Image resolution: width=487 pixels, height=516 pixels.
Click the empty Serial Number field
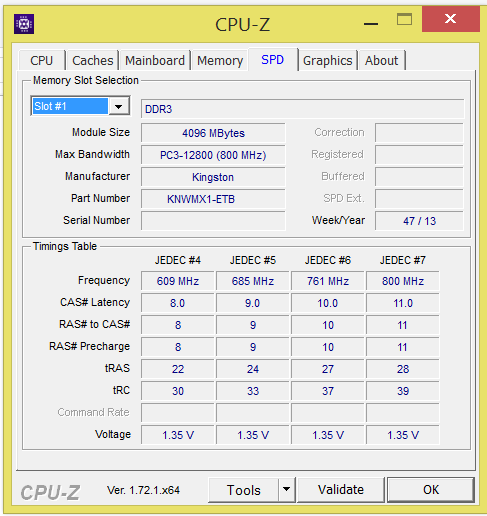[x=213, y=221]
